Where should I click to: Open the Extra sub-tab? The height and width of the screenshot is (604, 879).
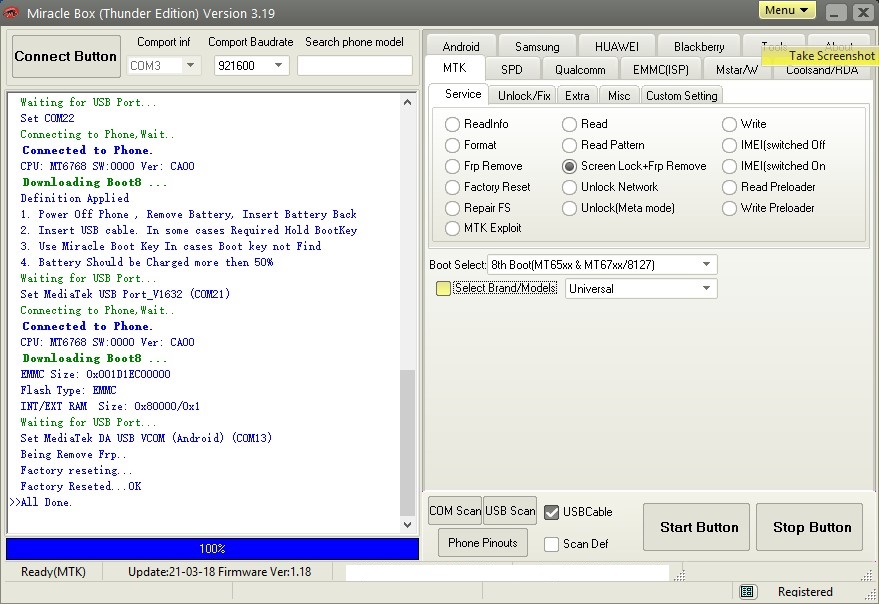[577, 96]
